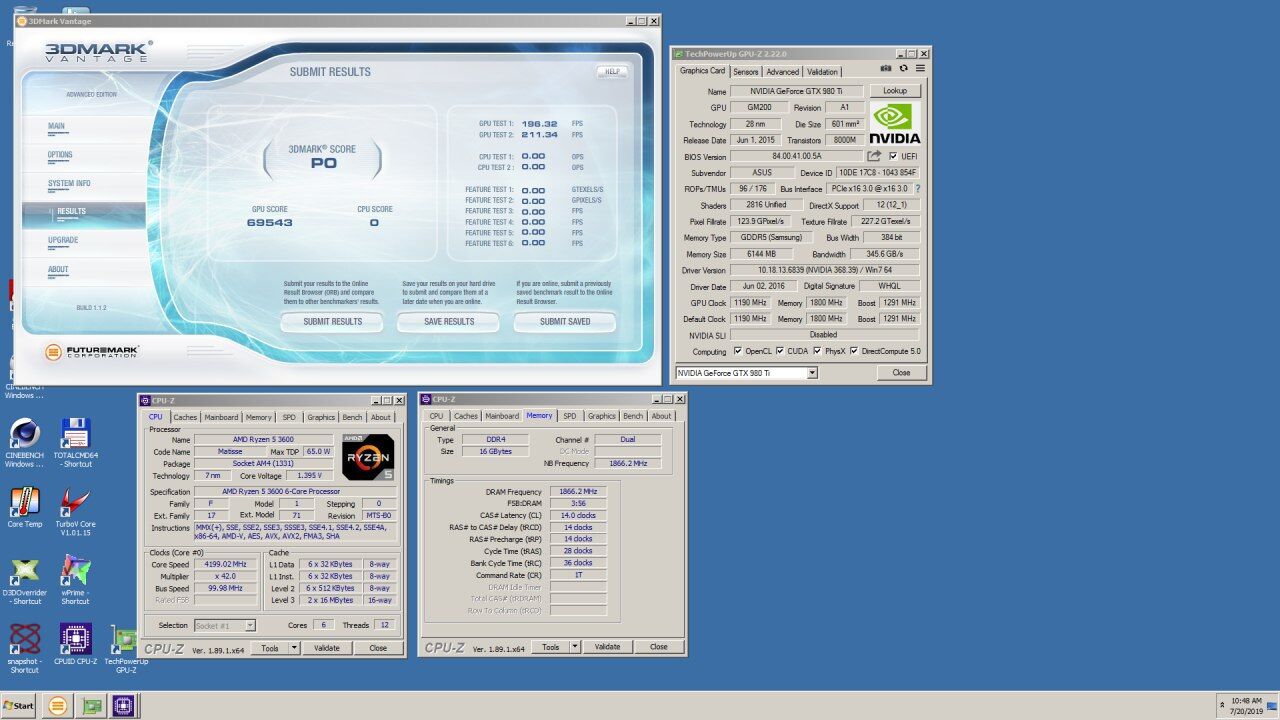Screen dimensions: 1280x720
Task: Select Mainboard tab in left CPU-Z window
Action: tap(221, 417)
